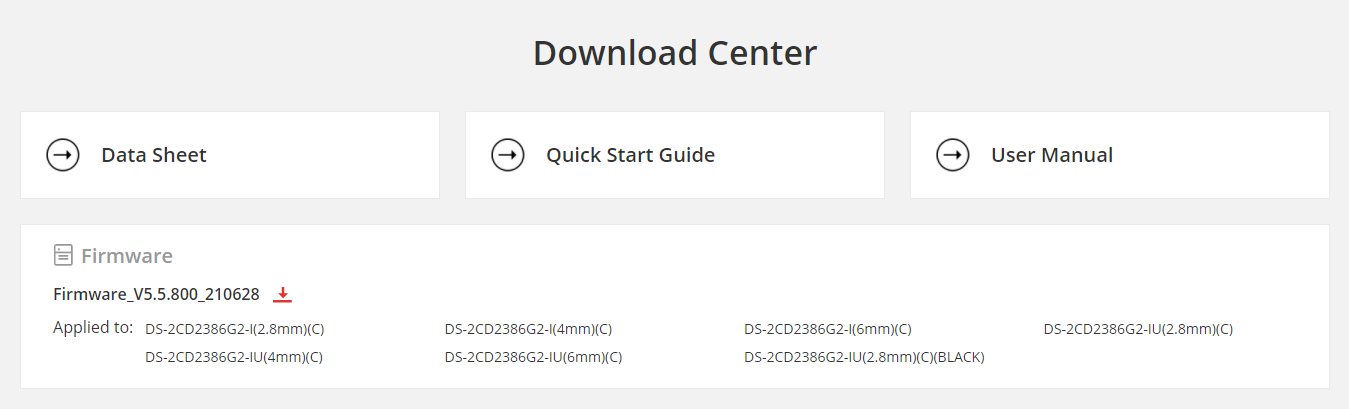The height and width of the screenshot is (409, 1349).
Task: Click model DS-2CD2386G2-I(6mm)(C)
Action: 827,329
